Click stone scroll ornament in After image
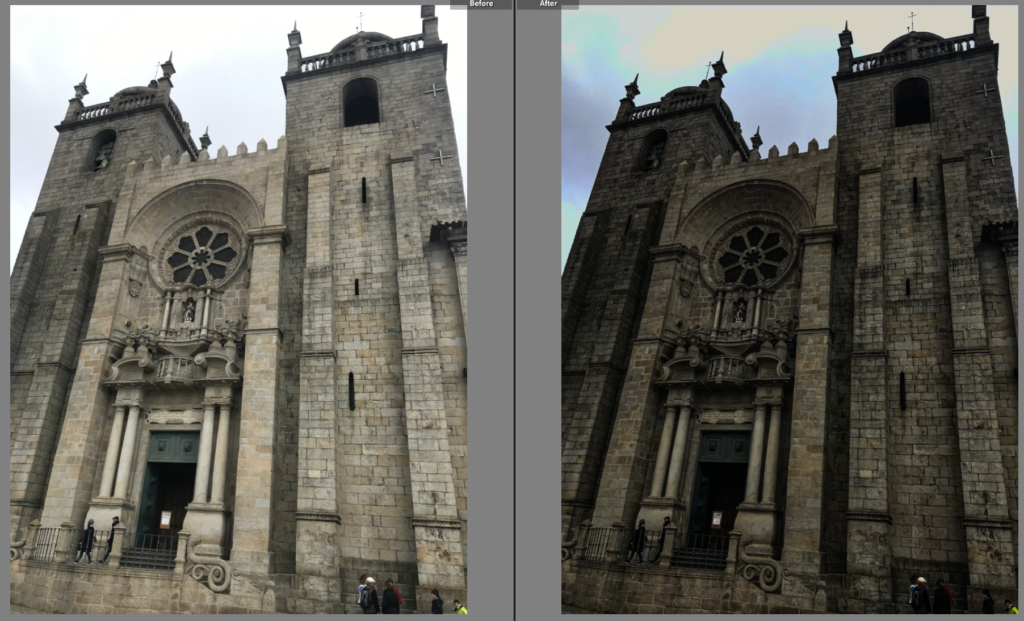Screen dimensions: 1024x621 763,574
